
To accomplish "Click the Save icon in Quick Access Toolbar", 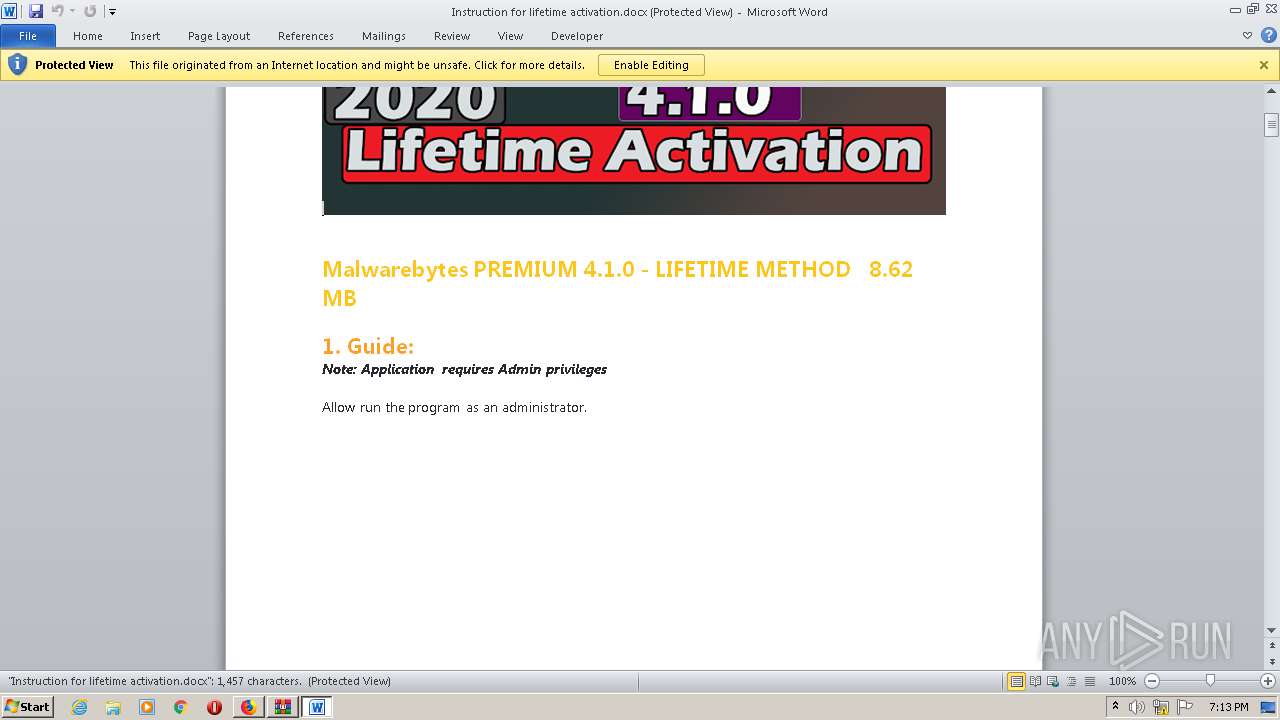I will point(36,11).
